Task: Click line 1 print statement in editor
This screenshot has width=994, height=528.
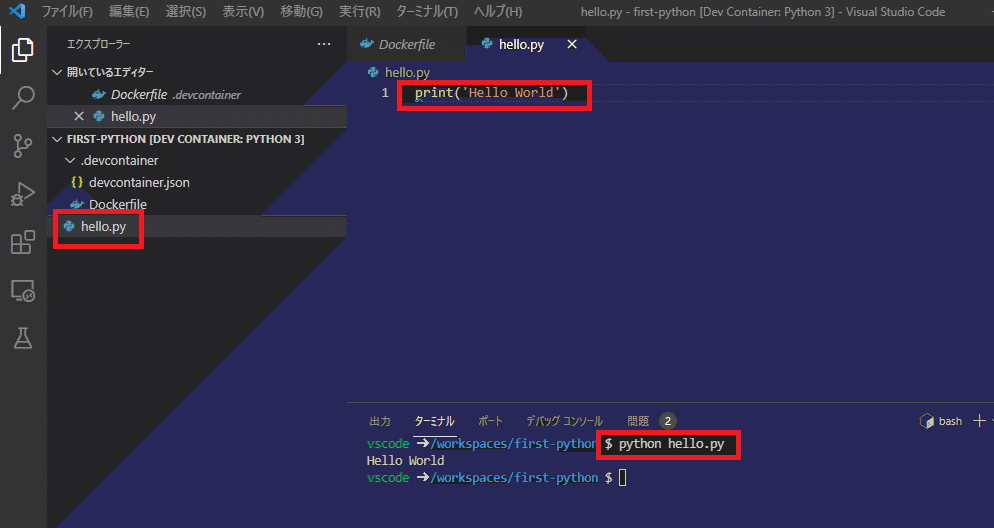Action: (491, 93)
